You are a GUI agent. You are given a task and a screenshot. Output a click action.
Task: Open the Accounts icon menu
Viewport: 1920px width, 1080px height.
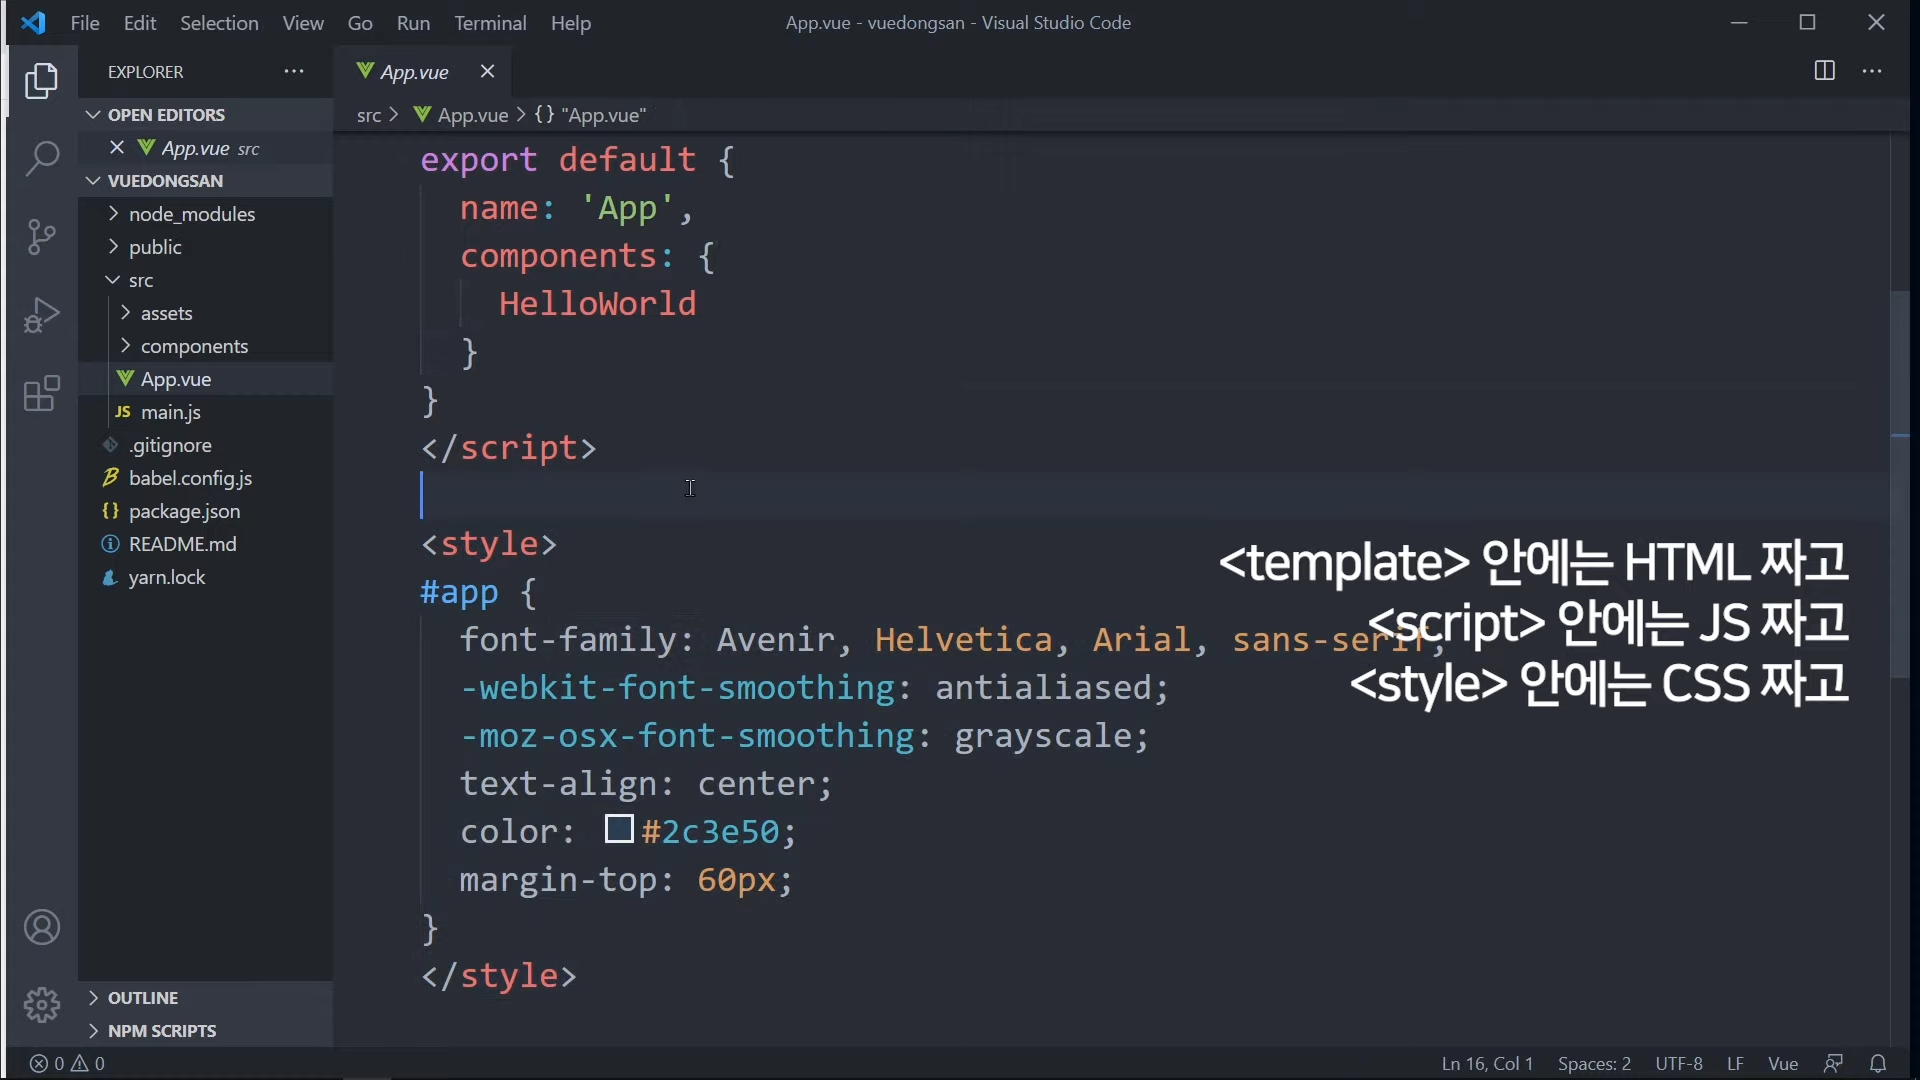[42, 928]
